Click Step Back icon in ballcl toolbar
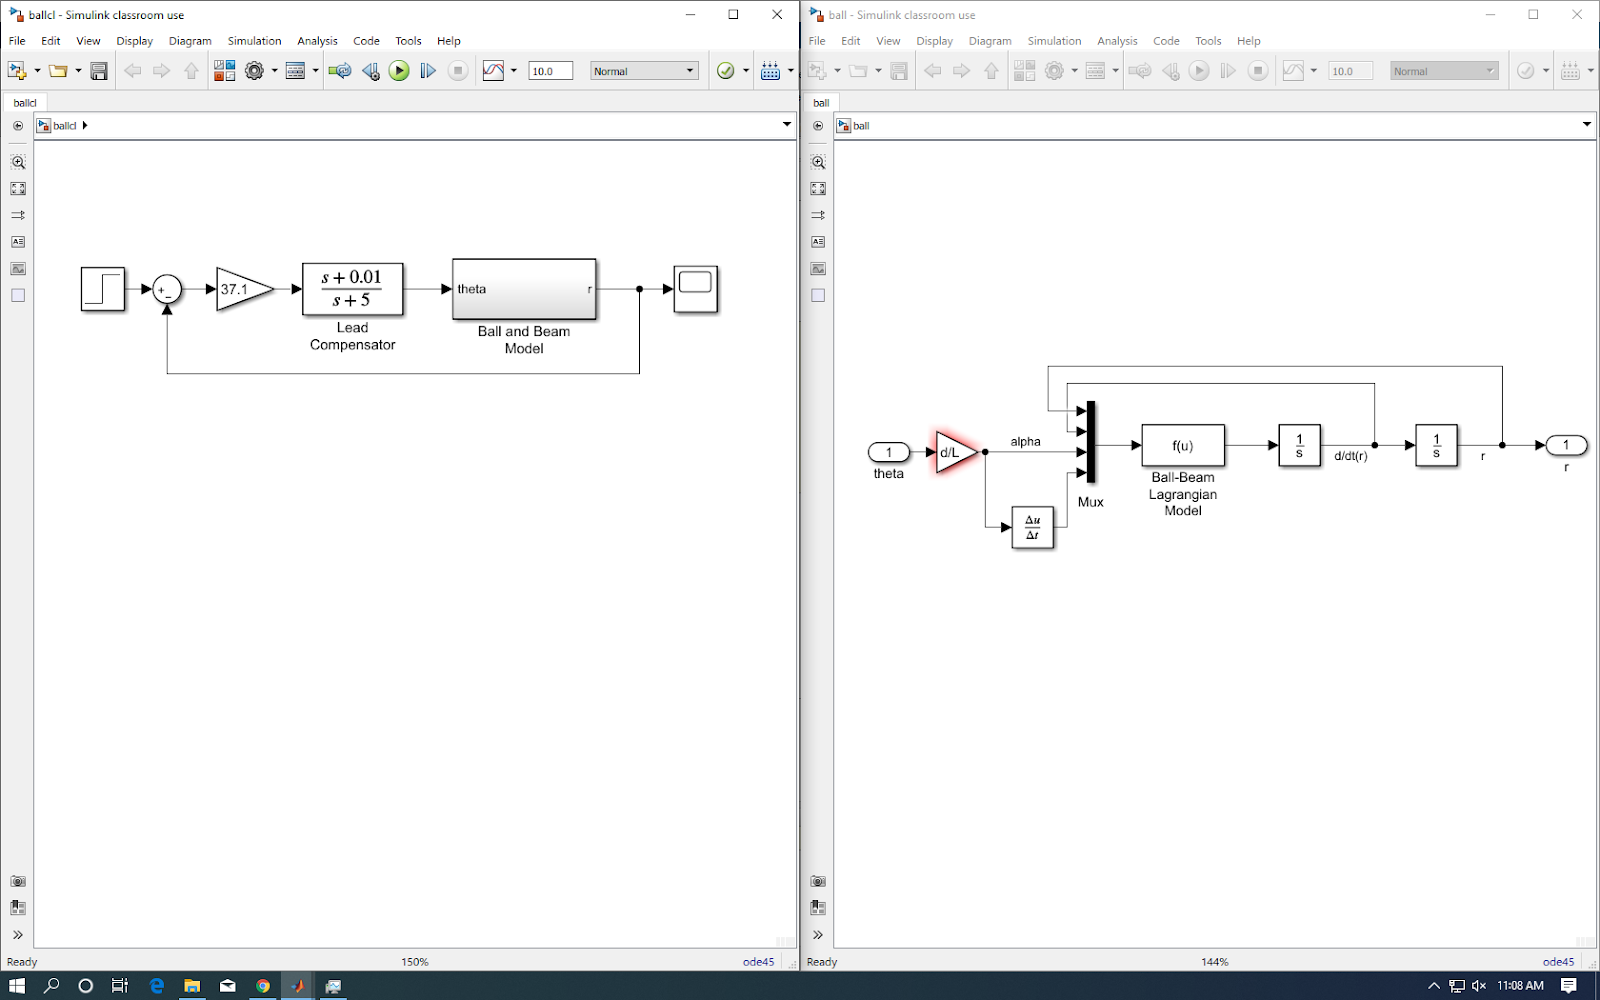Image resolution: width=1600 pixels, height=1000 pixels. tap(371, 71)
